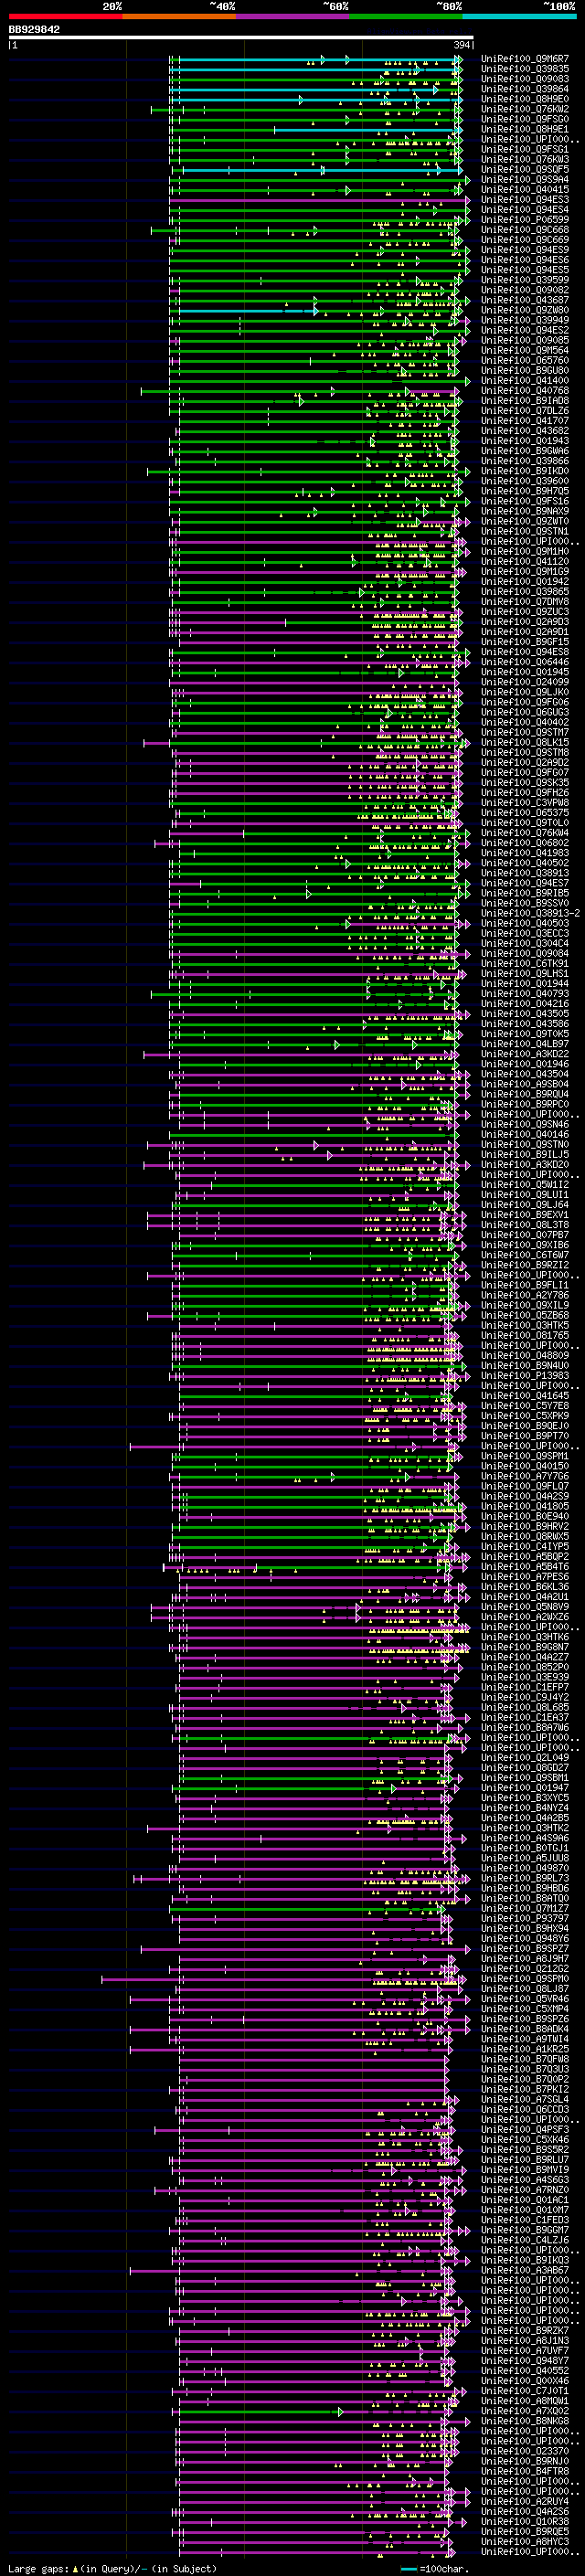Select the UniRef100_Q40150 label
The image size is (585, 2576).
(525, 1466)
